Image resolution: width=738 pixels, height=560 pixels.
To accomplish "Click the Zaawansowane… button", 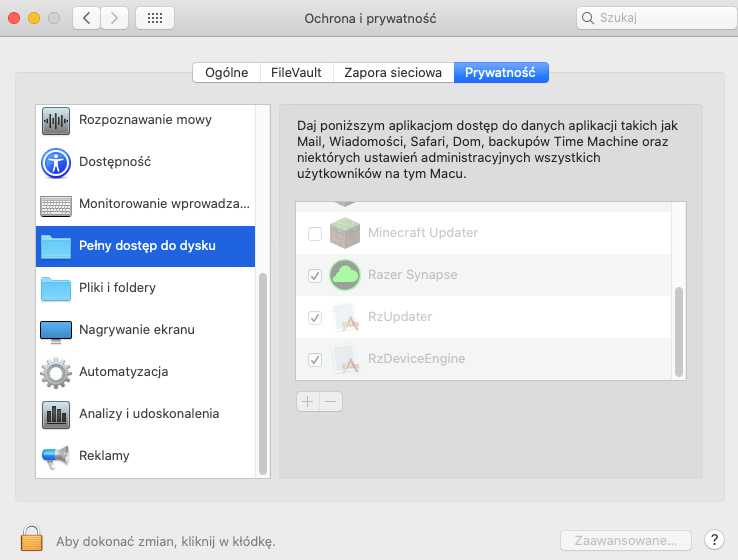I will coord(626,541).
